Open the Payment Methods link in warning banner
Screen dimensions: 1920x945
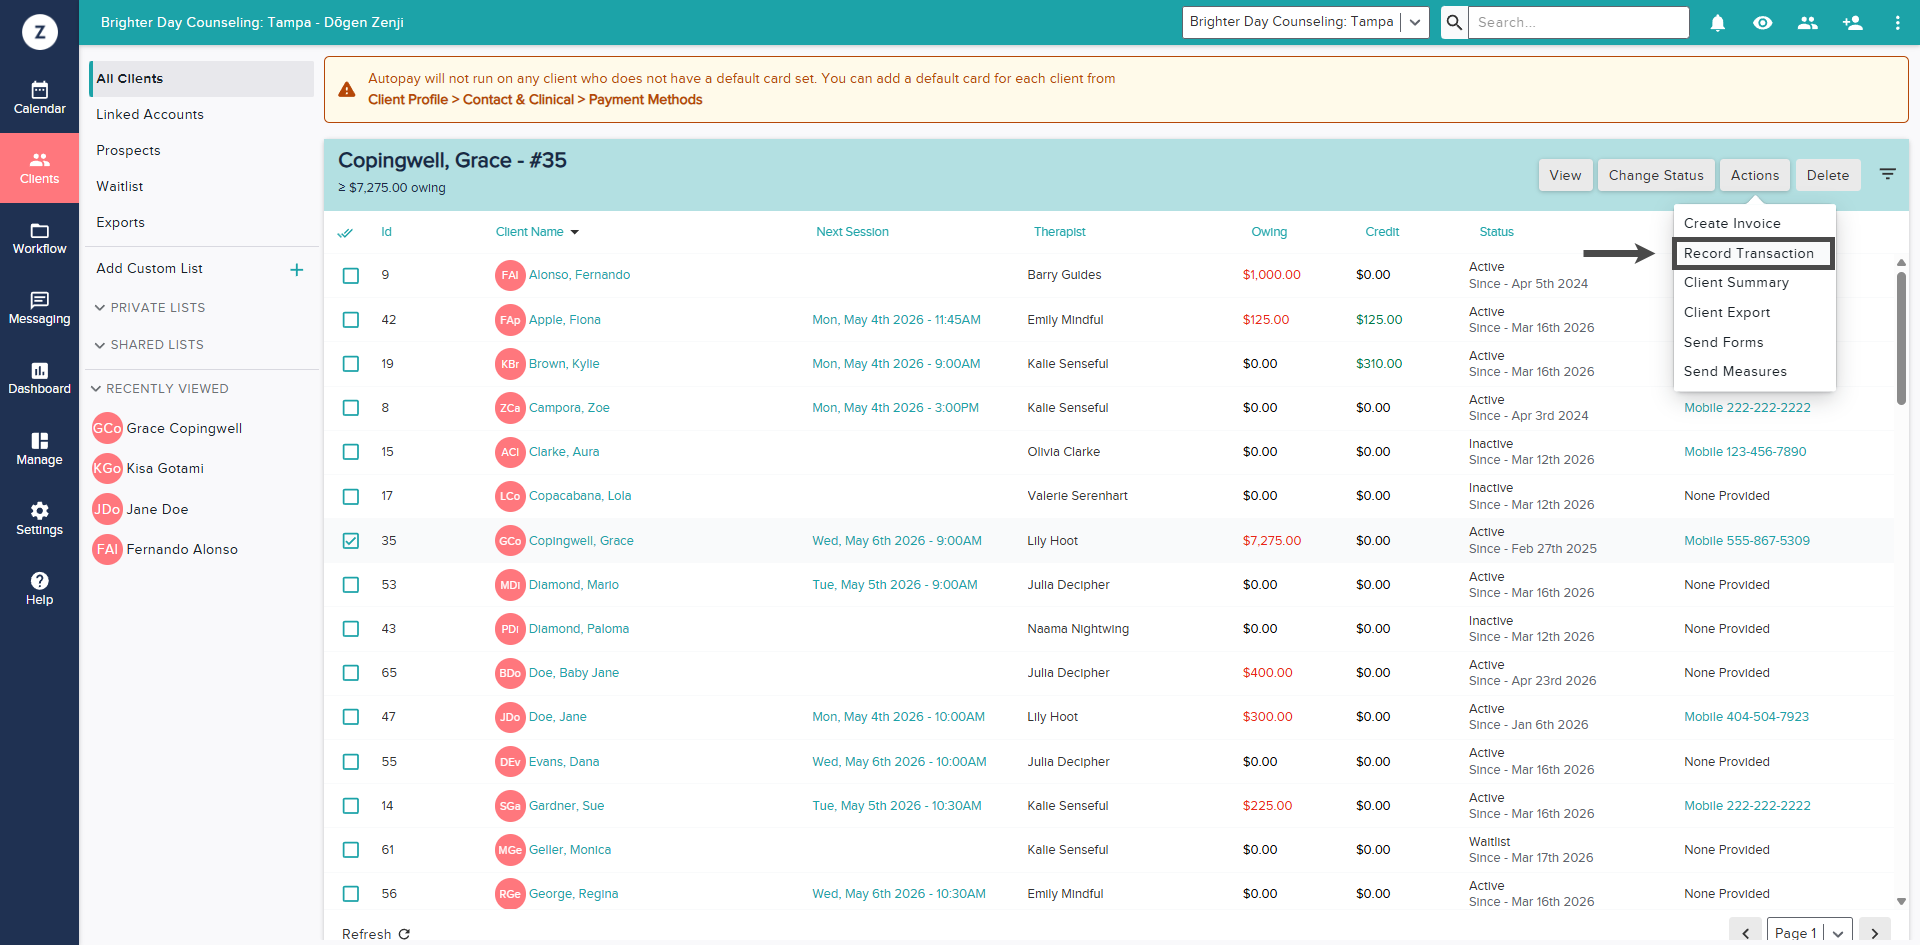tap(645, 99)
